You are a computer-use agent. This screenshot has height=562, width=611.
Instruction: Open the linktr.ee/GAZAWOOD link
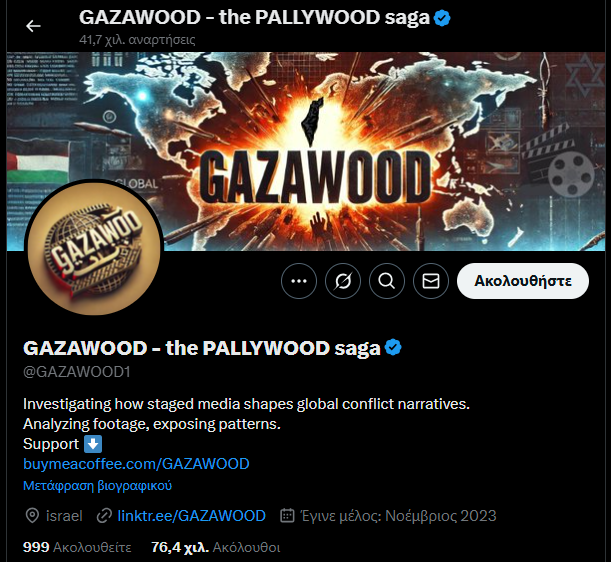point(191,516)
